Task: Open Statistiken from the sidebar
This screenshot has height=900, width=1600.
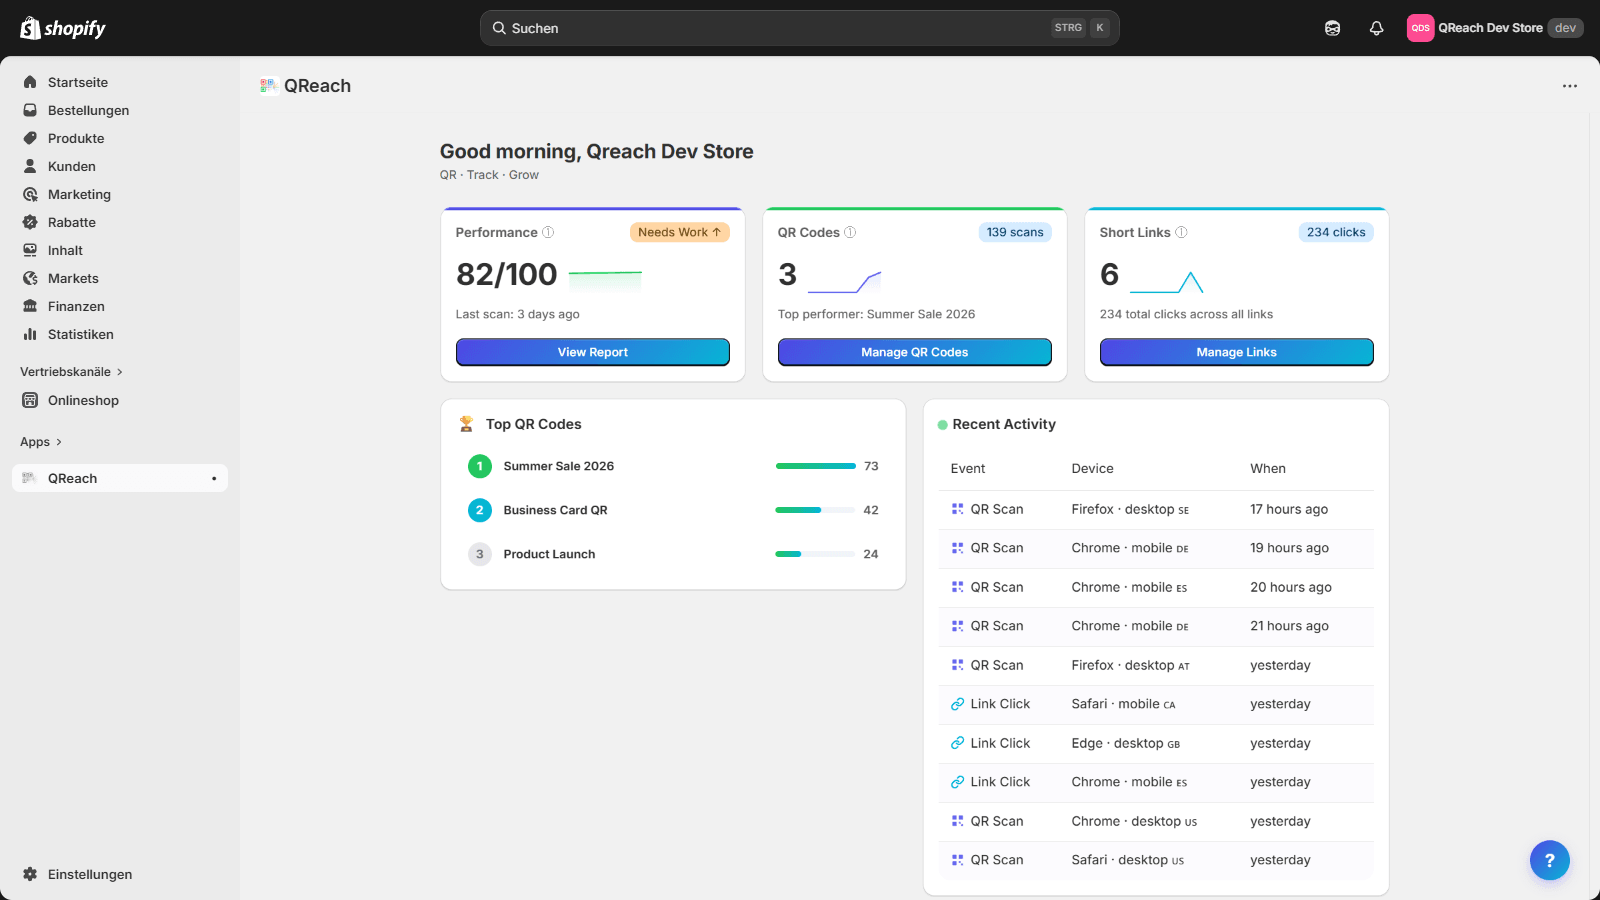Action: [x=31, y=334]
